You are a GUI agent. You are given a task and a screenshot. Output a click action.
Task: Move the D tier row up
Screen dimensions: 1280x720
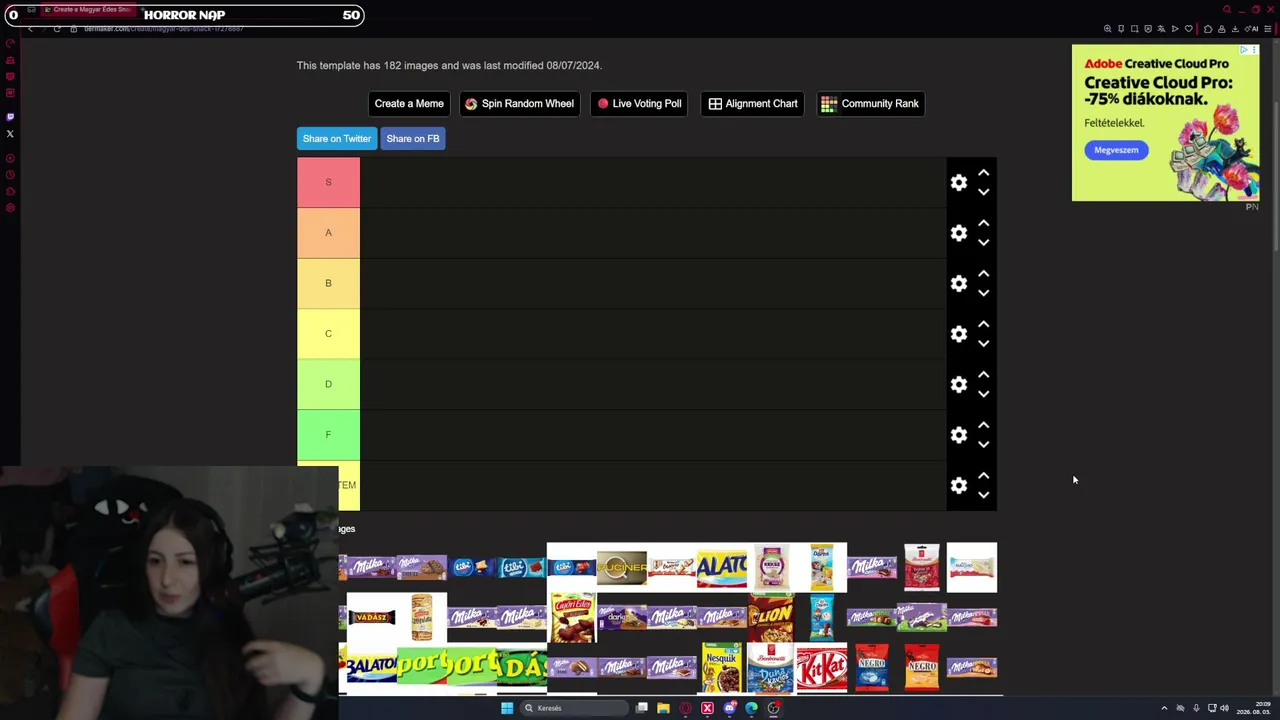[984, 375]
